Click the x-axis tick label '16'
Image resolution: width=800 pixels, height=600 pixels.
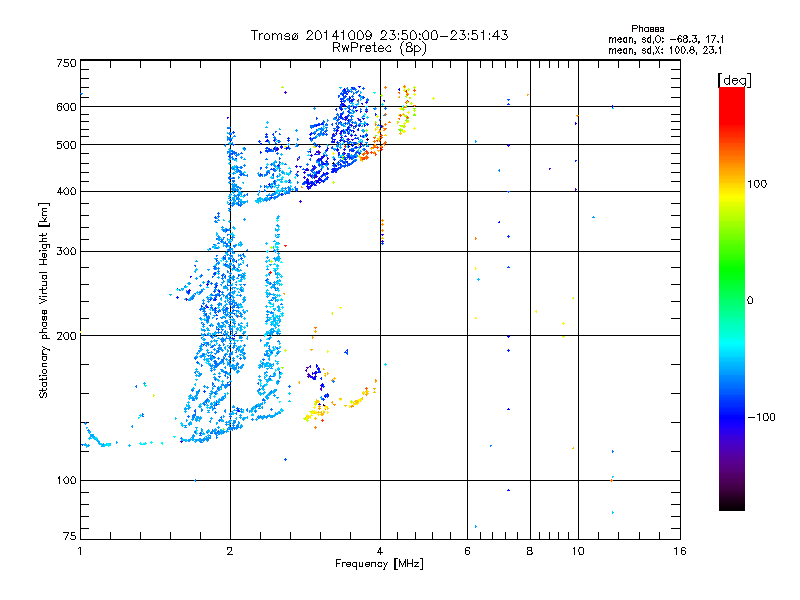680,551
